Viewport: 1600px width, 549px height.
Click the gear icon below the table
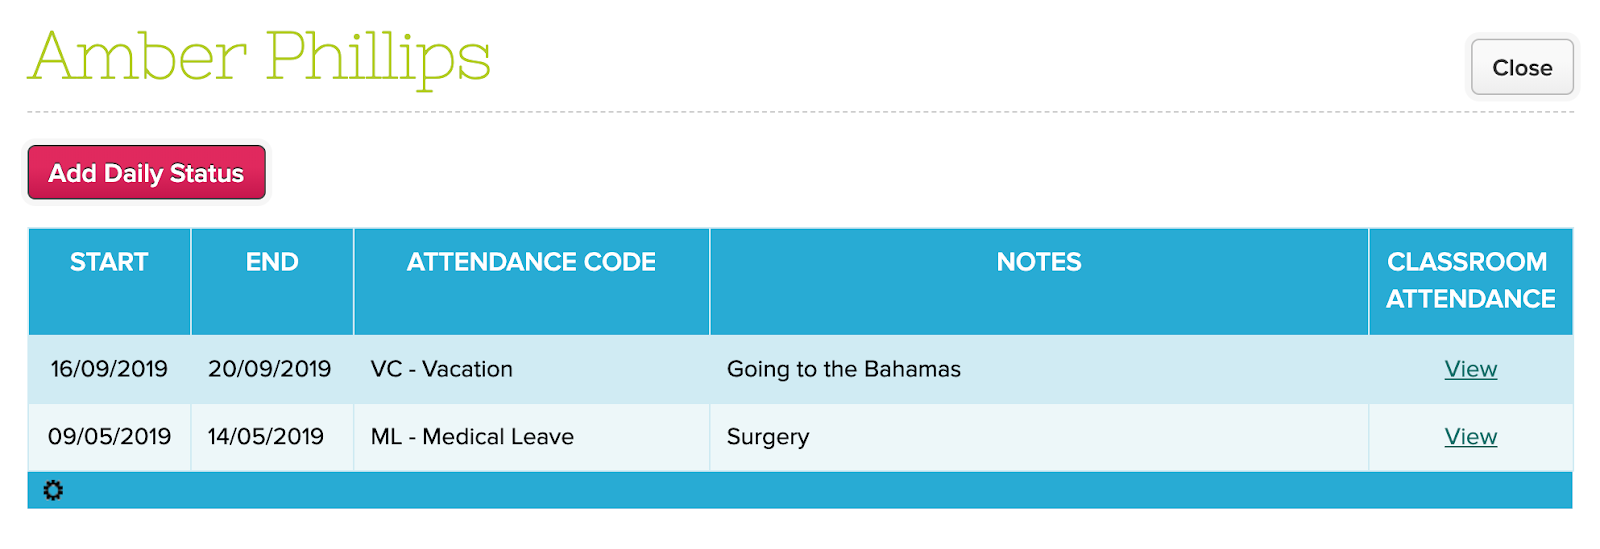click(53, 490)
